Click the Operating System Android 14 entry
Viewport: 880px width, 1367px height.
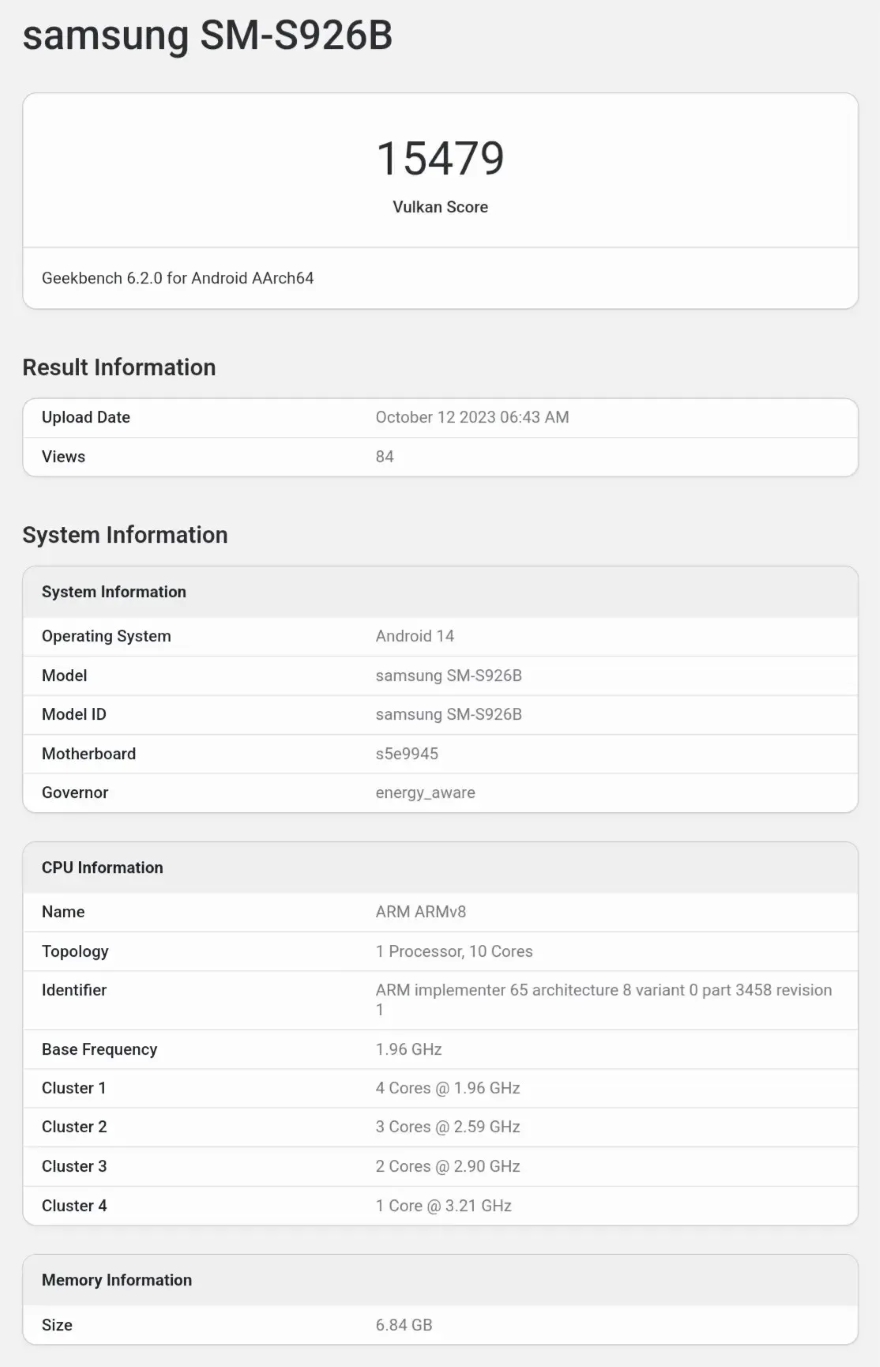coord(415,636)
